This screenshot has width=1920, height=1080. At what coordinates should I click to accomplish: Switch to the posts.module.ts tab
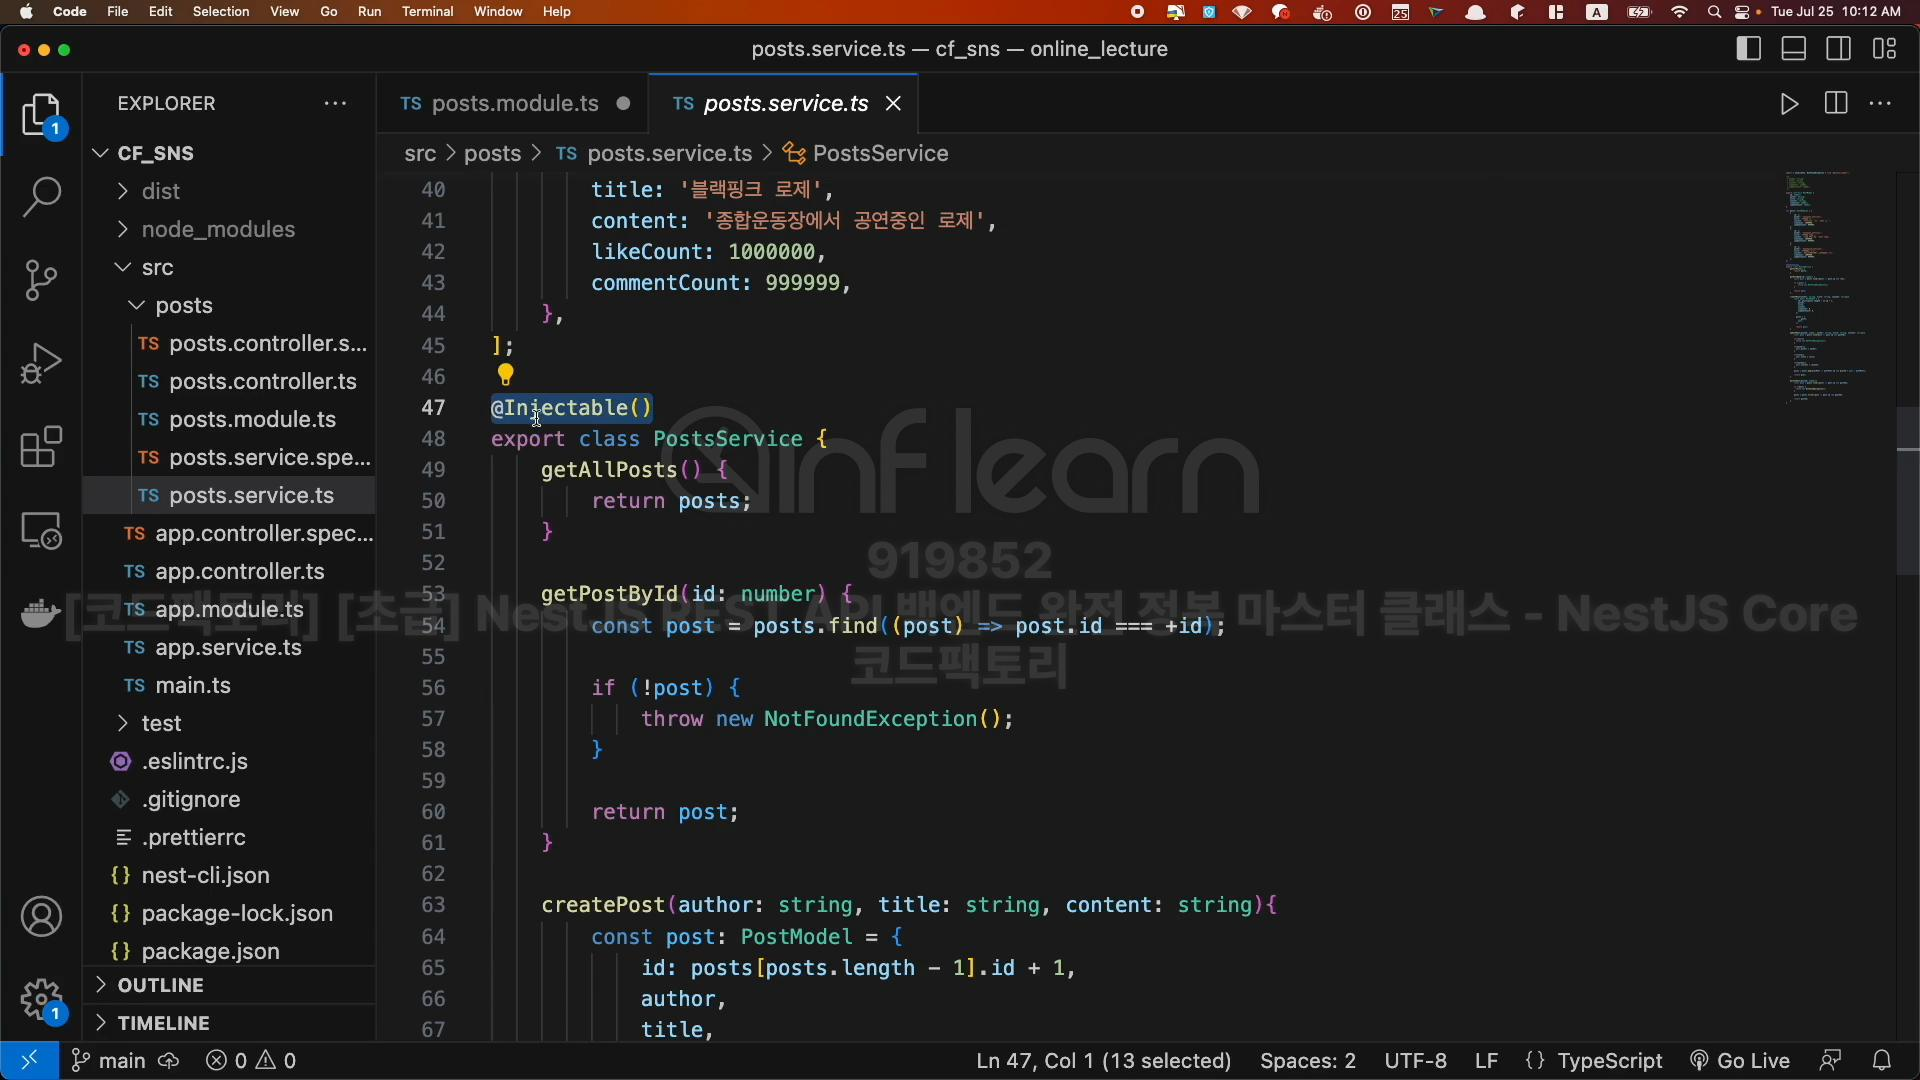click(514, 104)
